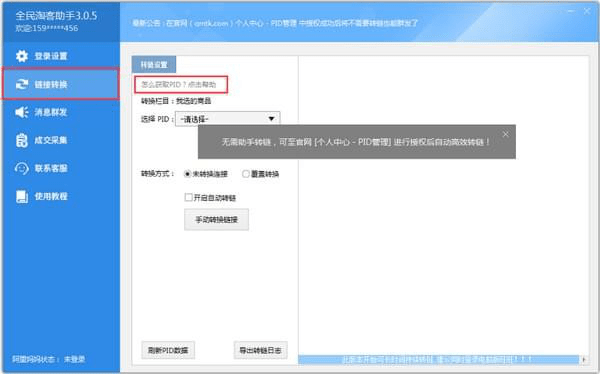Minimize the 全民淘客助手 window
The image size is (600, 374).
click(x=572, y=11)
